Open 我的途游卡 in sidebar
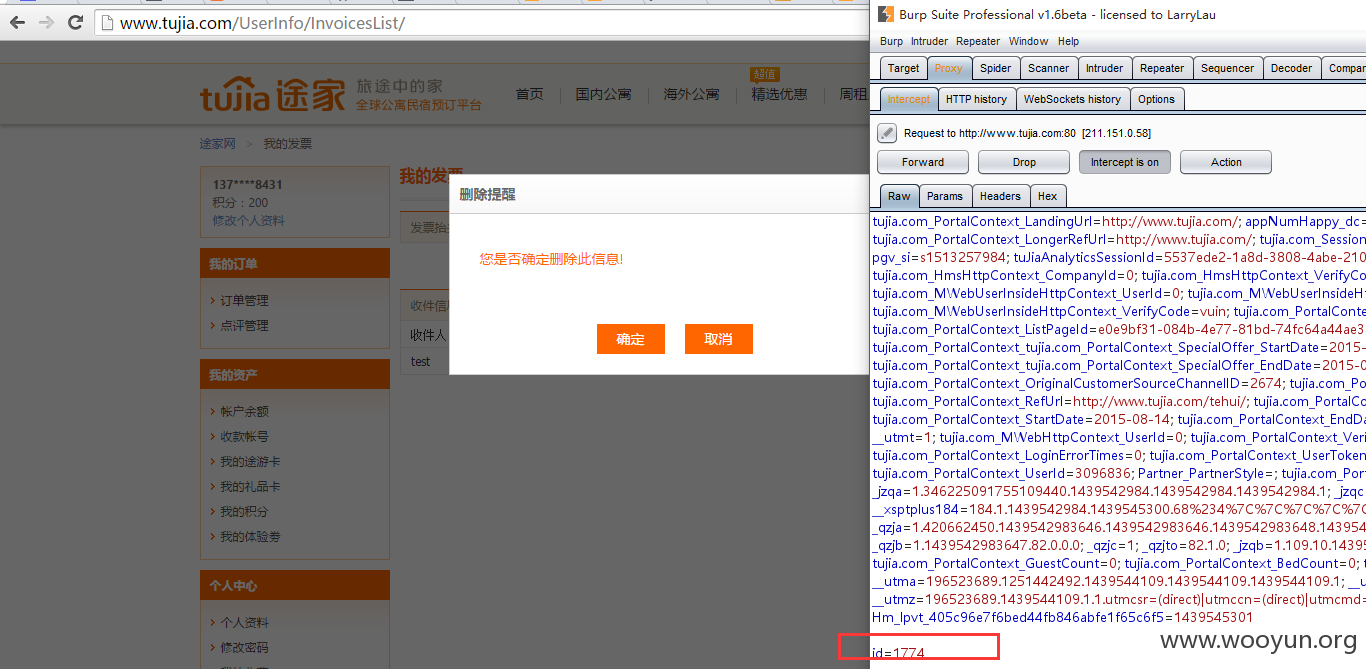Image resolution: width=1366 pixels, height=669 pixels. tap(250, 461)
